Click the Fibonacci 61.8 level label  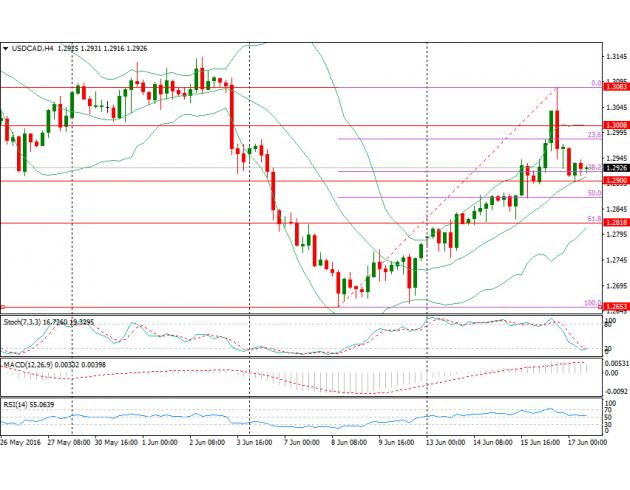(x=593, y=218)
